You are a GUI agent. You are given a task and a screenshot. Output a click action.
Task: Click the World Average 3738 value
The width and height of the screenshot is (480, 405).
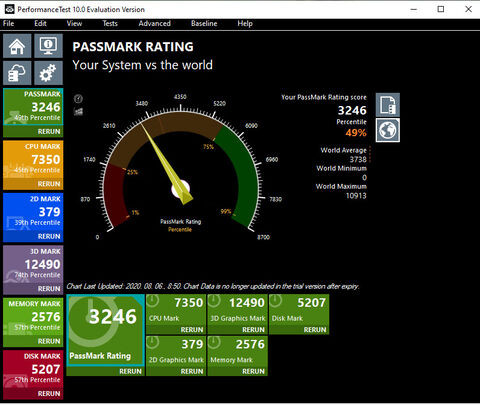pos(358,159)
